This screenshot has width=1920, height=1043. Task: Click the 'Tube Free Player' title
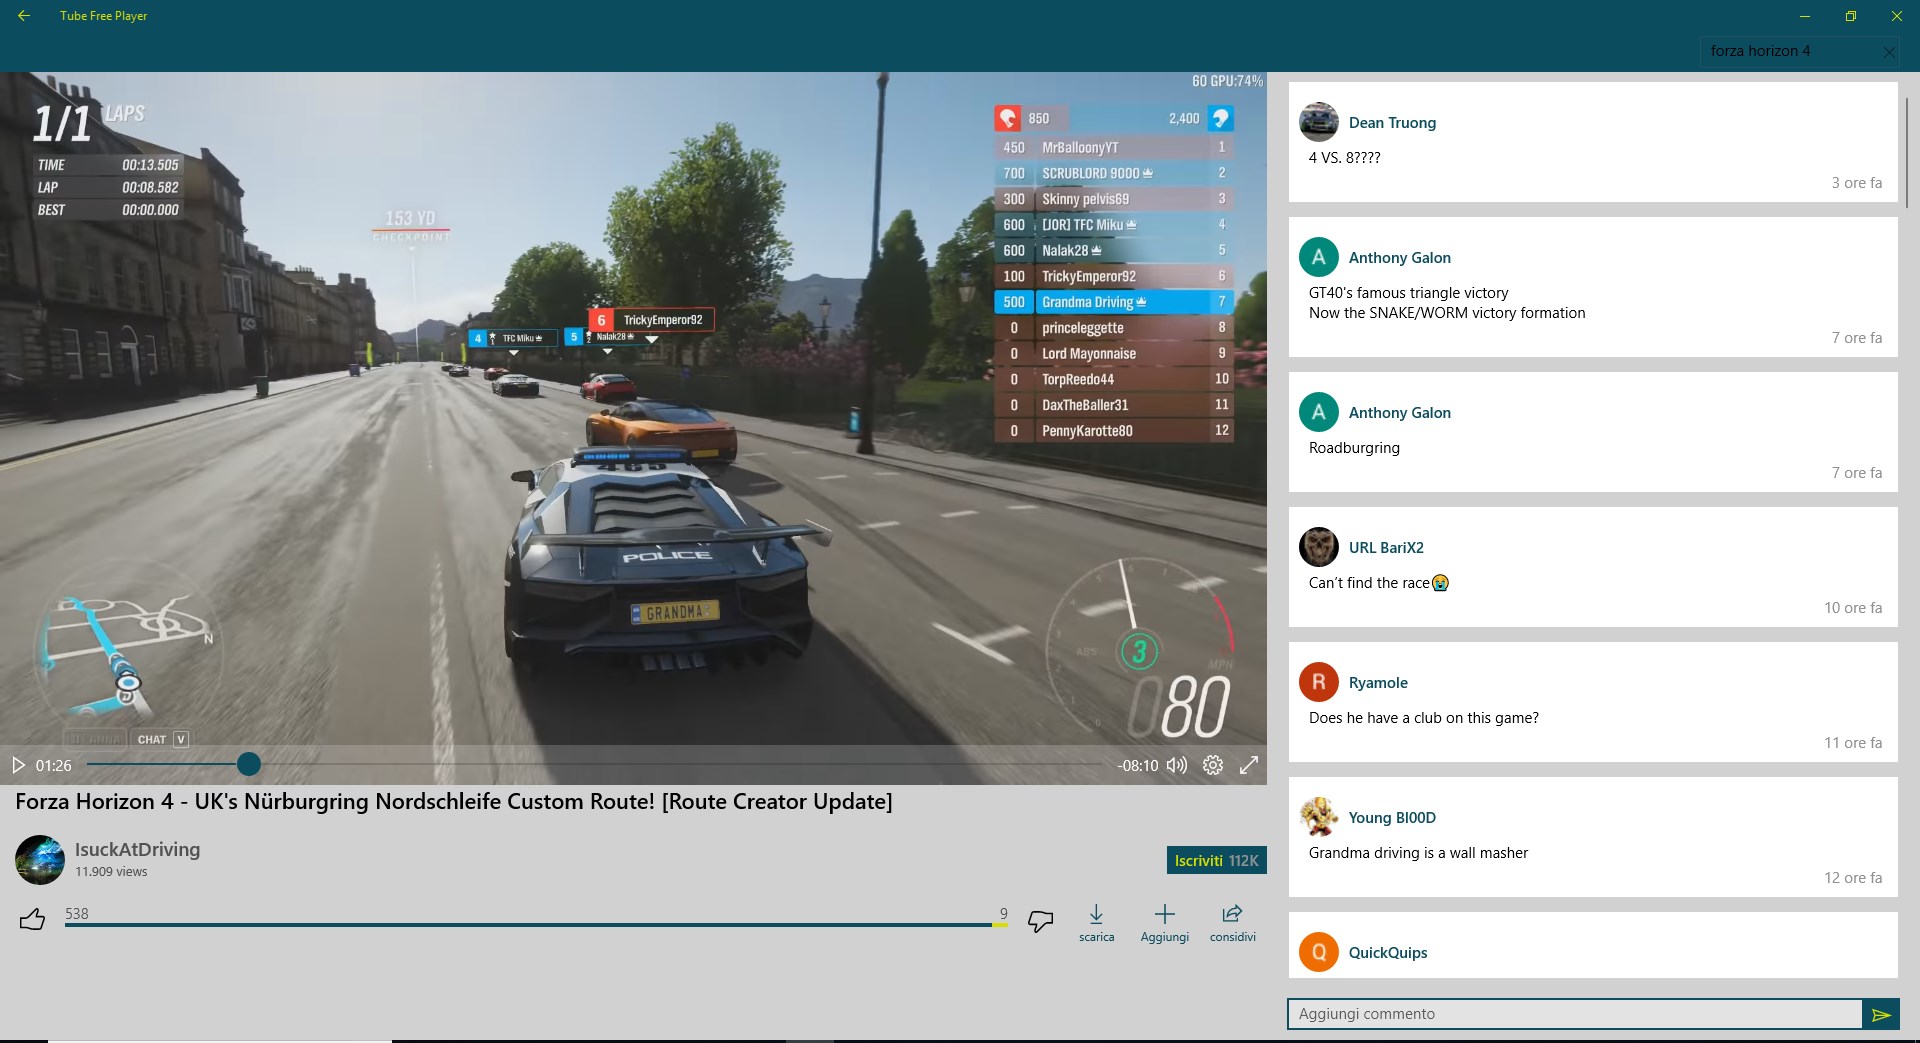(103, 16)
